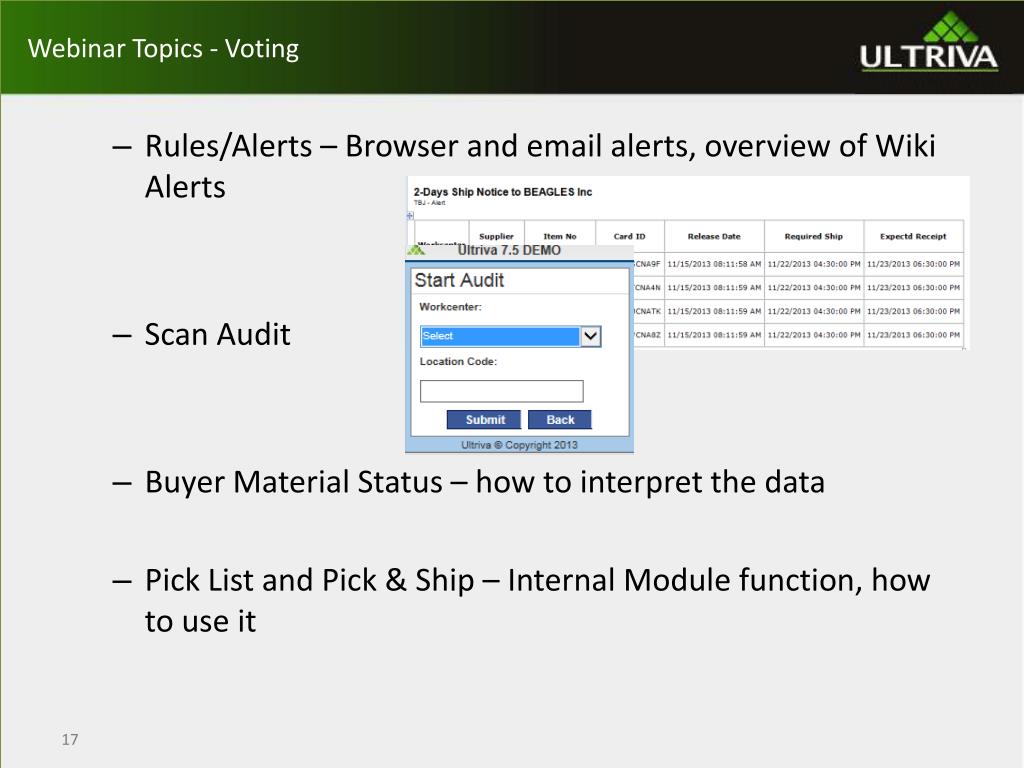Viewport: 1024px width, 768px height.
Task: Click the Ultriva Copyright 2013 footer text
Action: 519,445
